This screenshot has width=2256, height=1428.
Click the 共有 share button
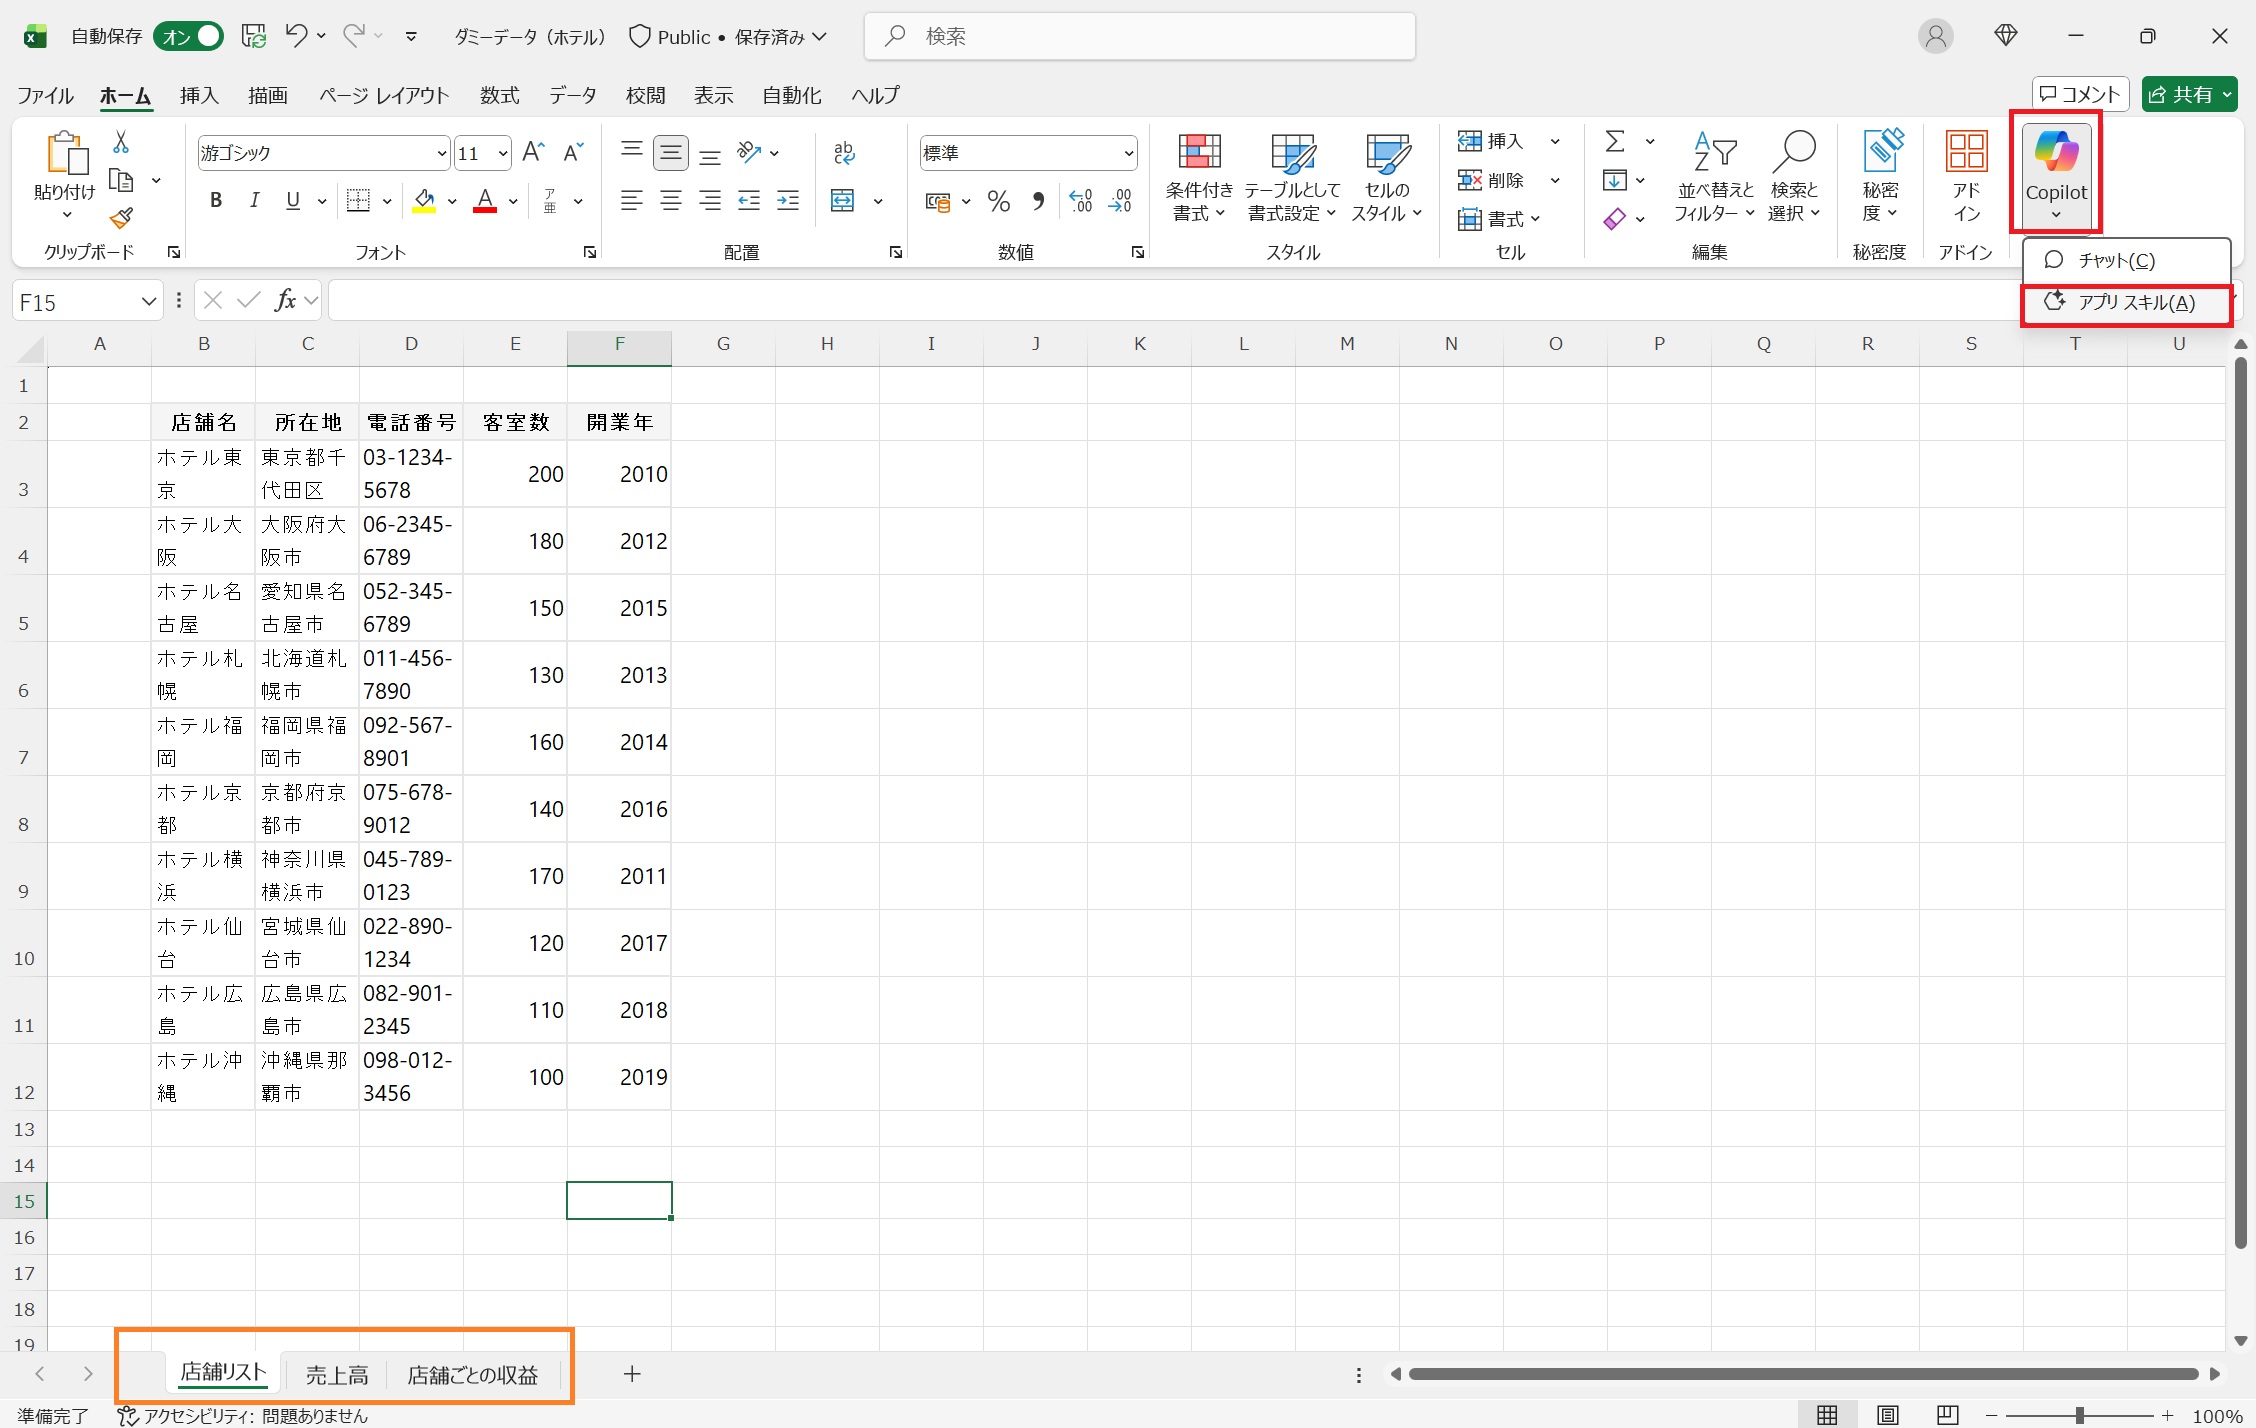(2181, 94)
